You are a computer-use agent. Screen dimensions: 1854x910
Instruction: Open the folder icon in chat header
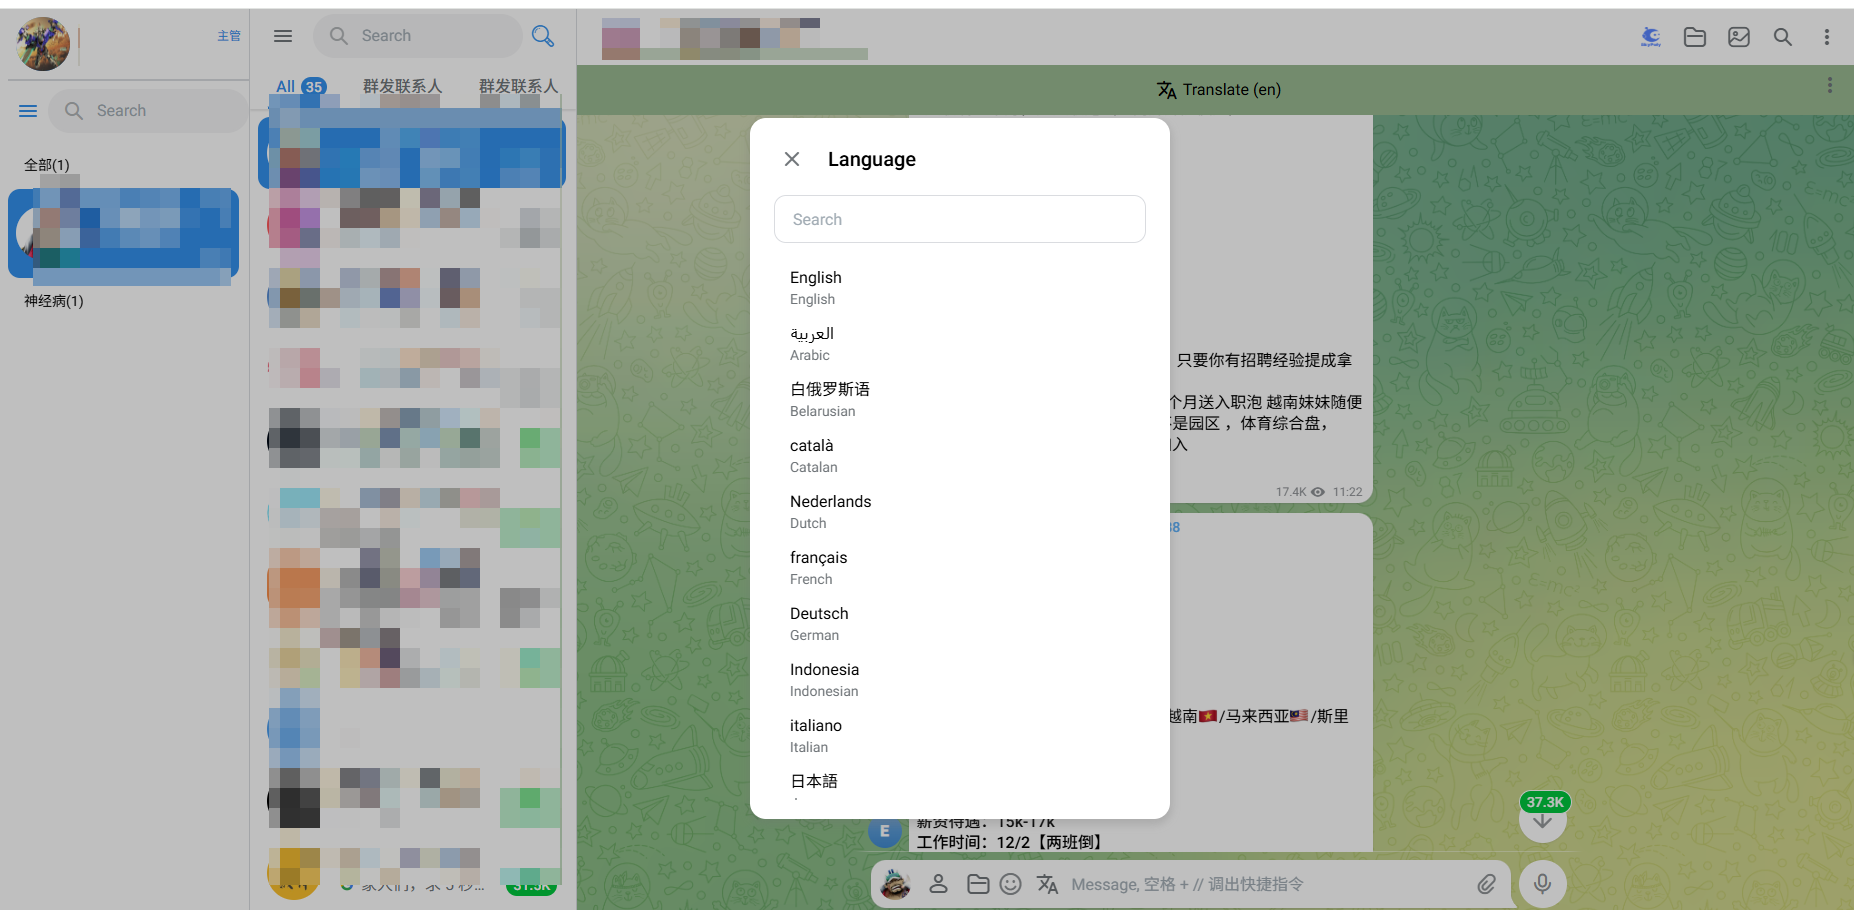point(1695,37)
